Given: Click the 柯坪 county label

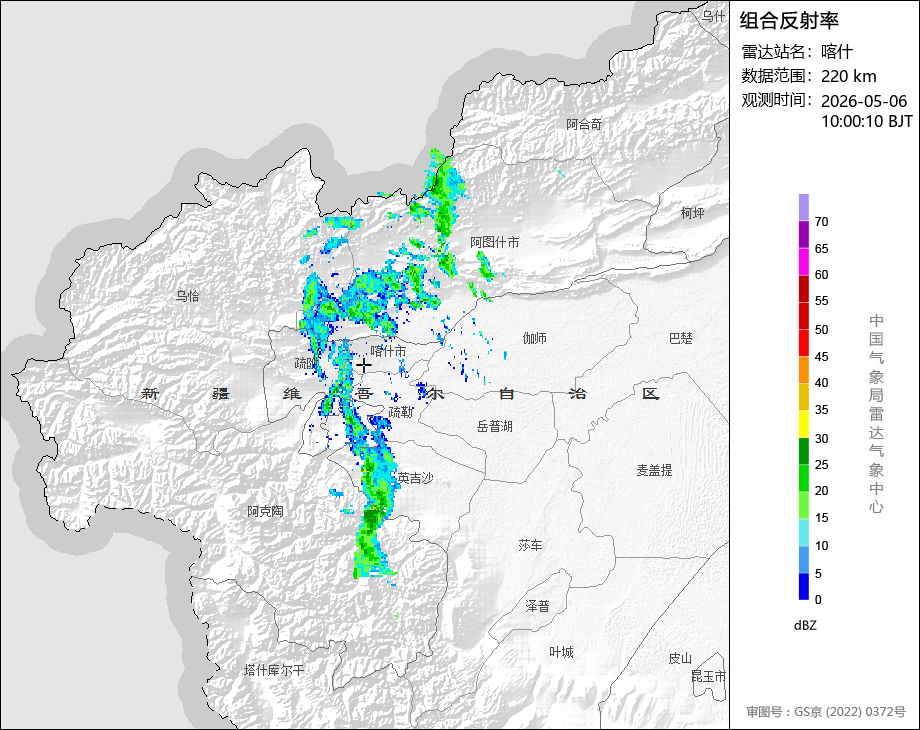Looking at the screenshot, I should coord(692,212).
